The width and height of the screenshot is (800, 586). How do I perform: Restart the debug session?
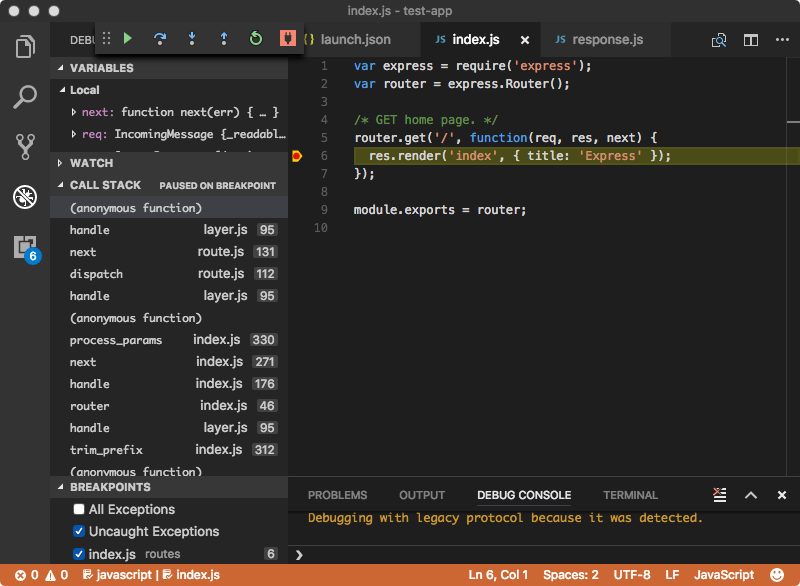click(256, 38)
